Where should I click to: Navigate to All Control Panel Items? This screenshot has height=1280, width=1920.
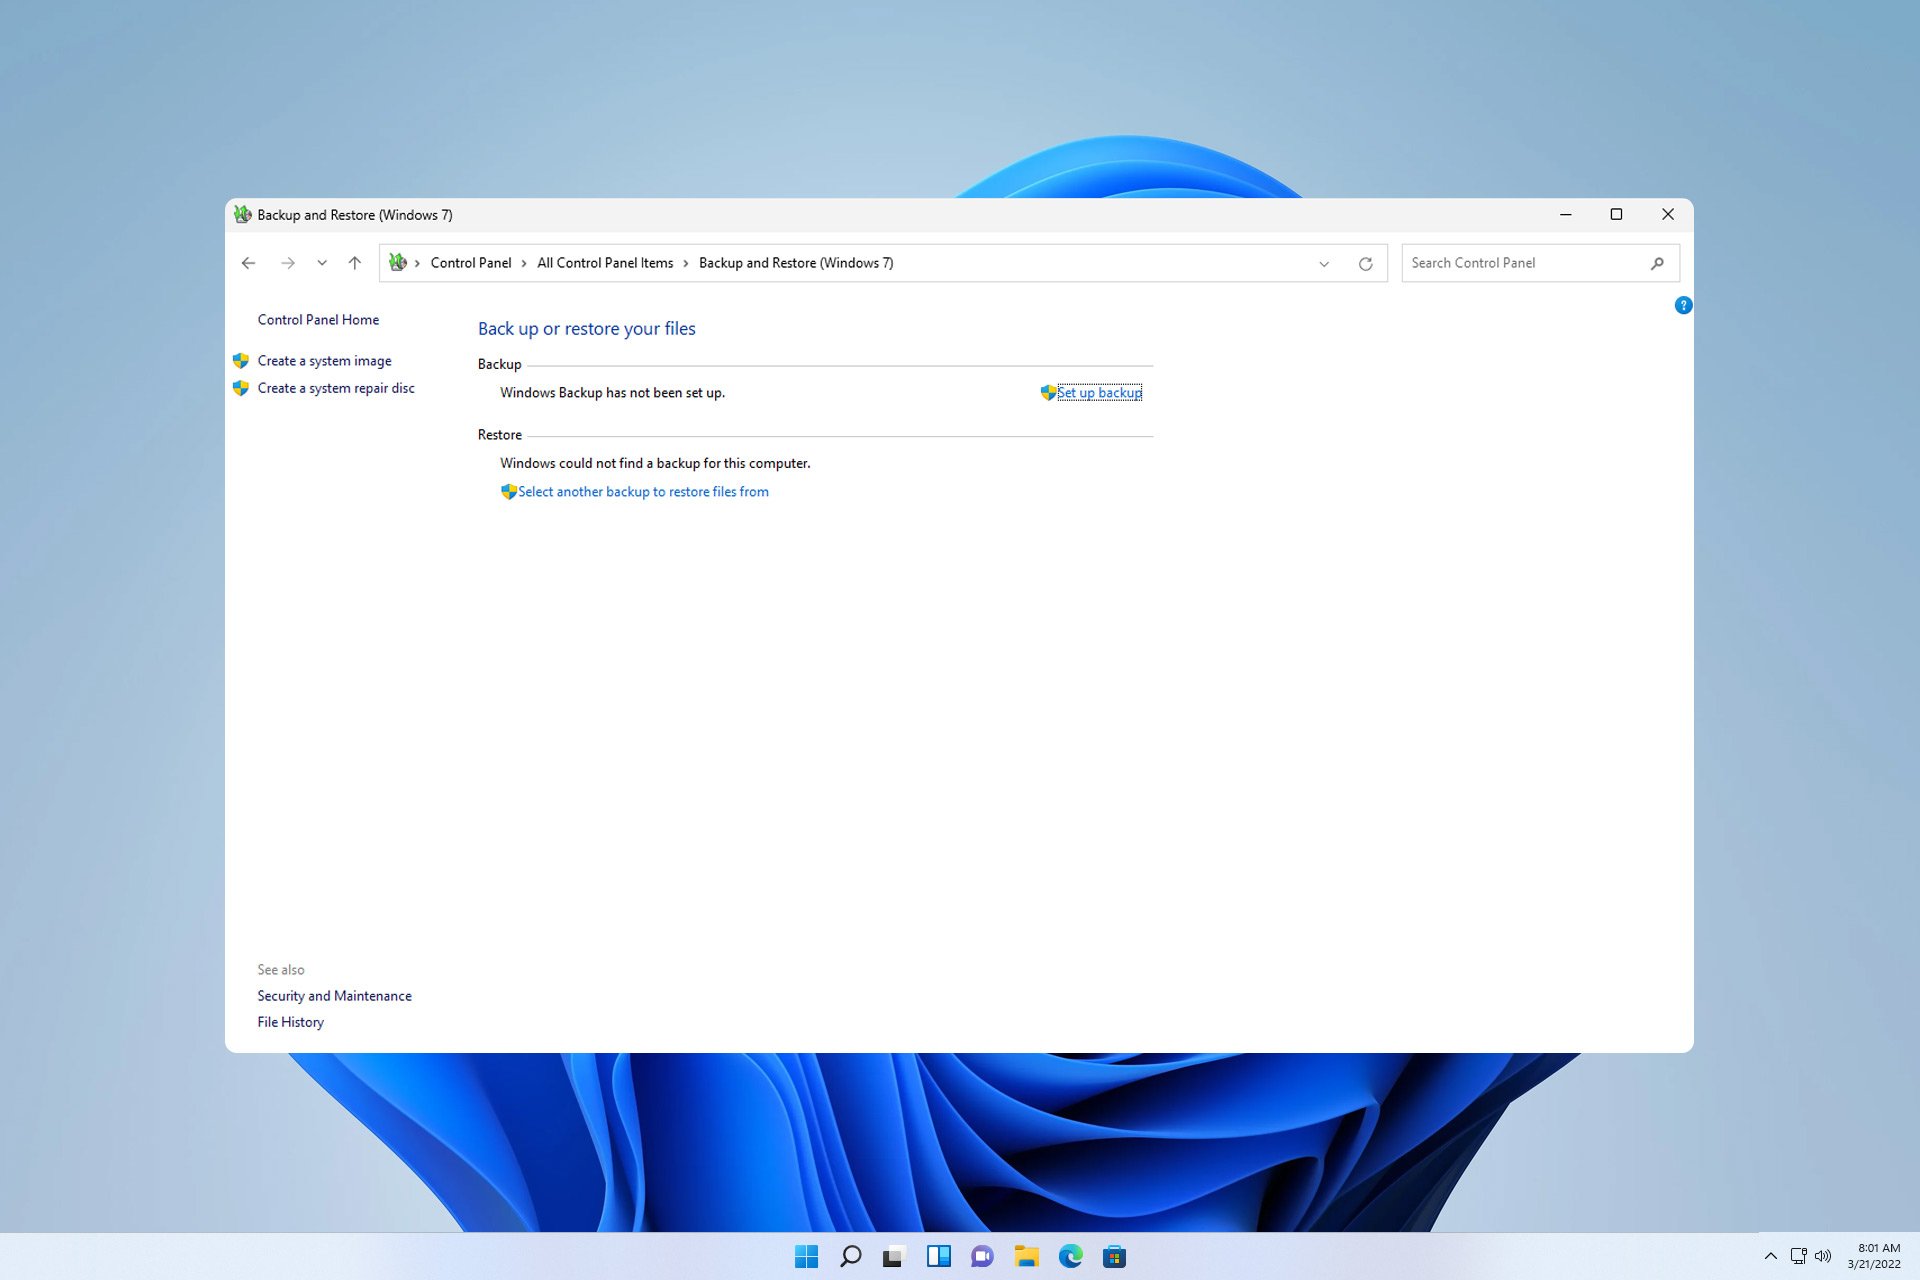[605, 262]
